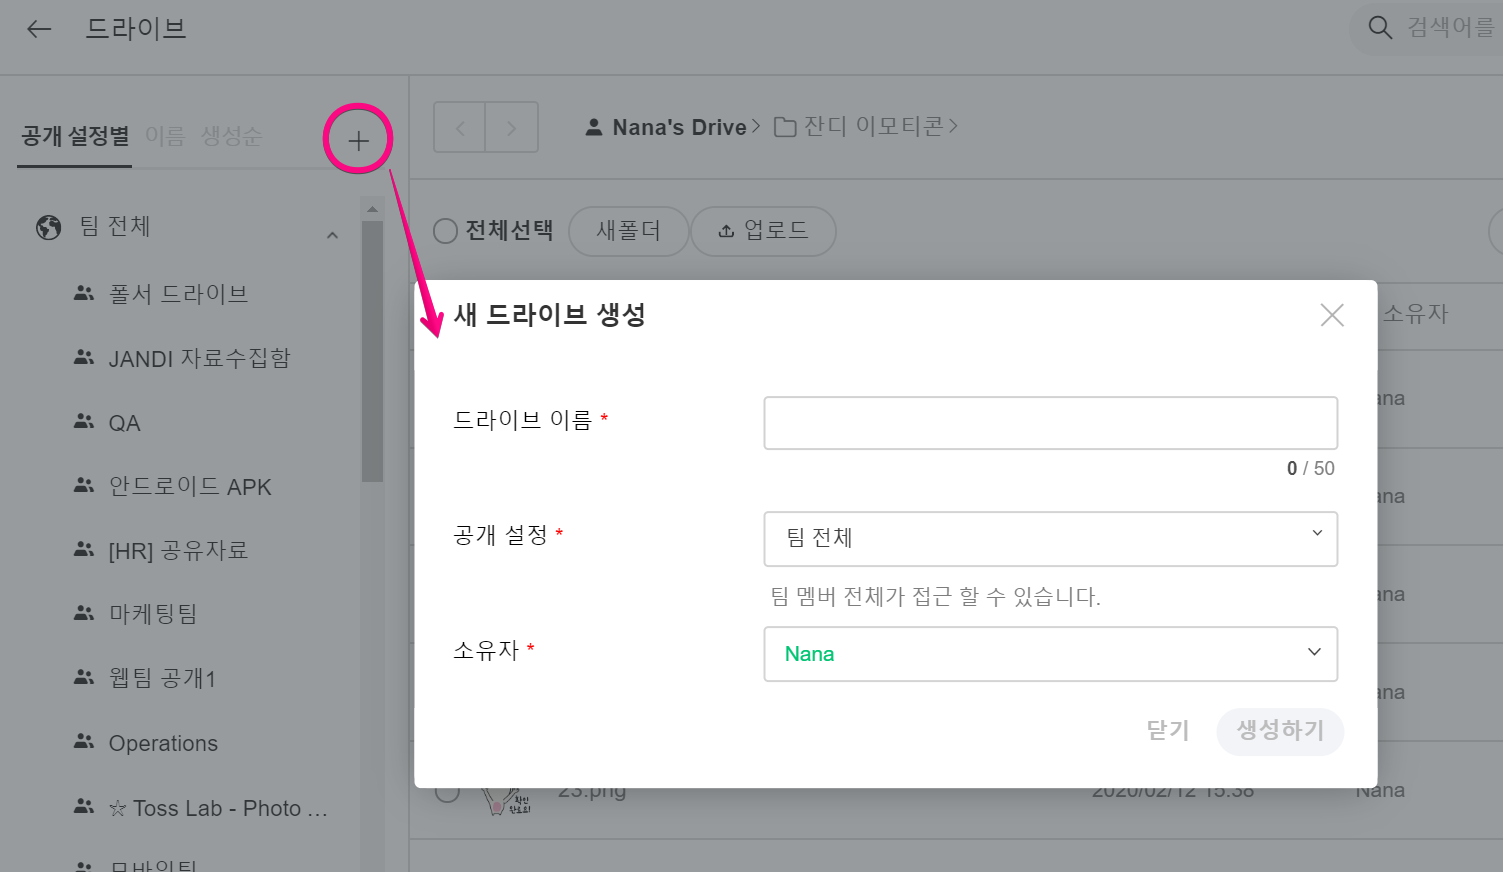Collapse the 팀 전체 drive list
The width and height of the screenshot is (1503, 872).
point(332,235)
